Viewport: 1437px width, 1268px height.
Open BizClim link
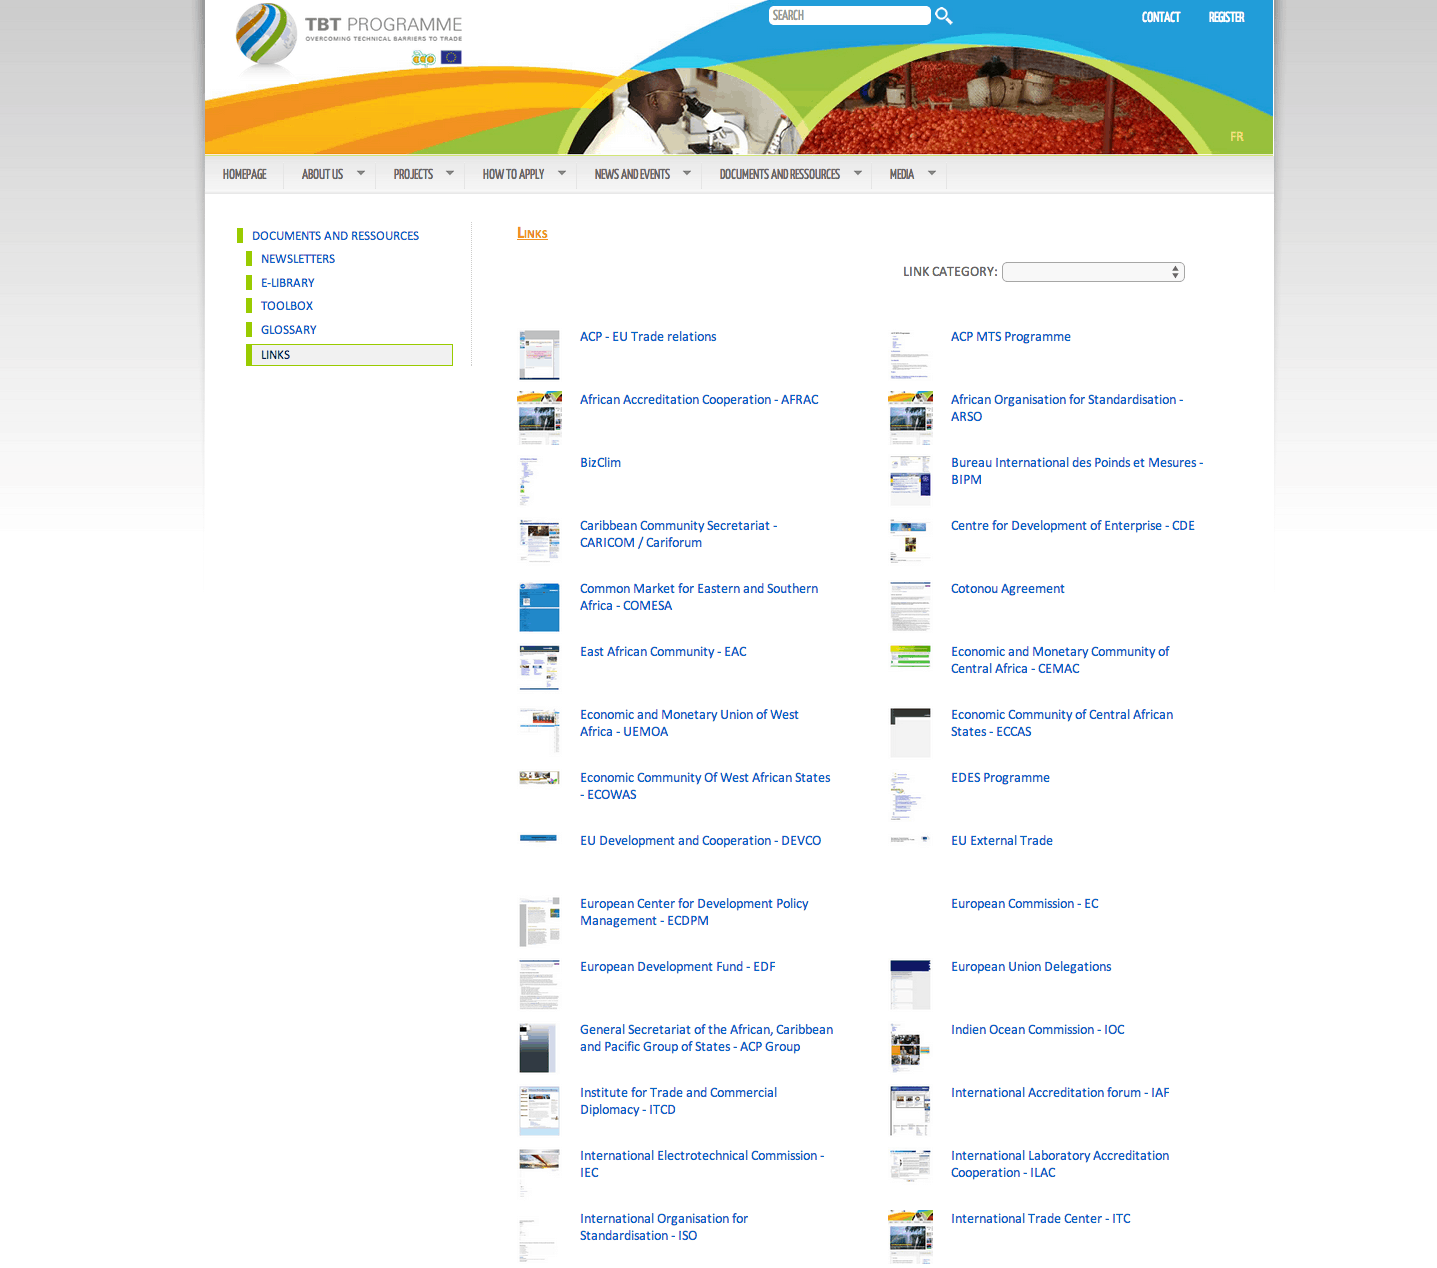tap(600, 463)
